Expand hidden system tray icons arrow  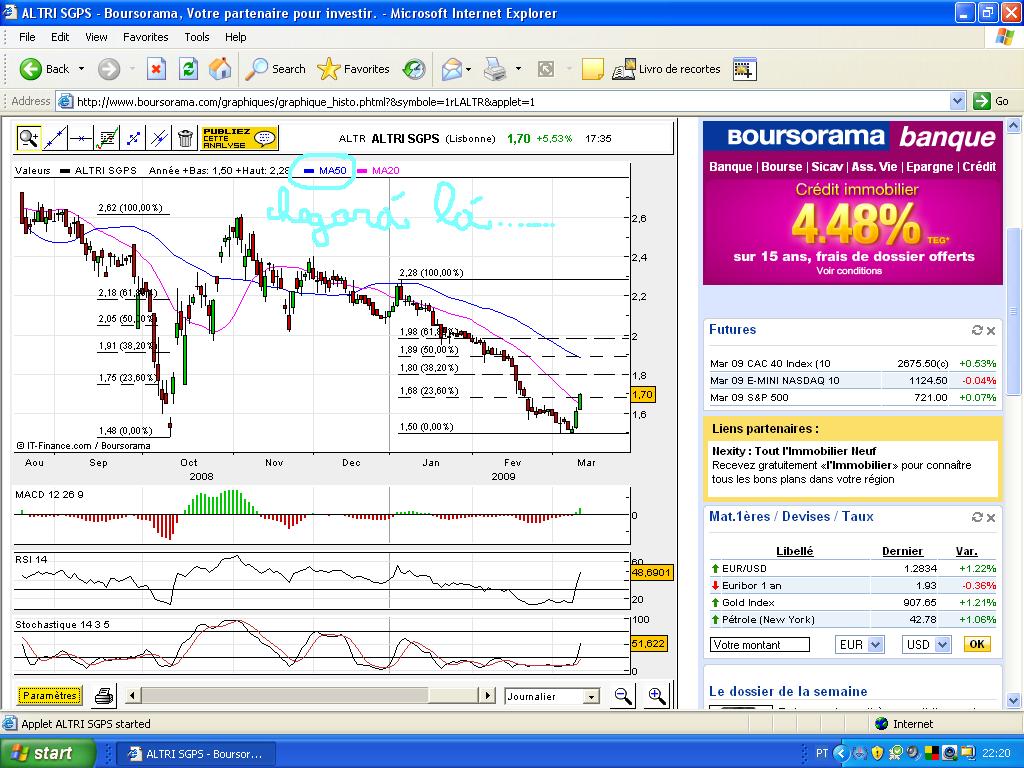[x=840, y=753]
